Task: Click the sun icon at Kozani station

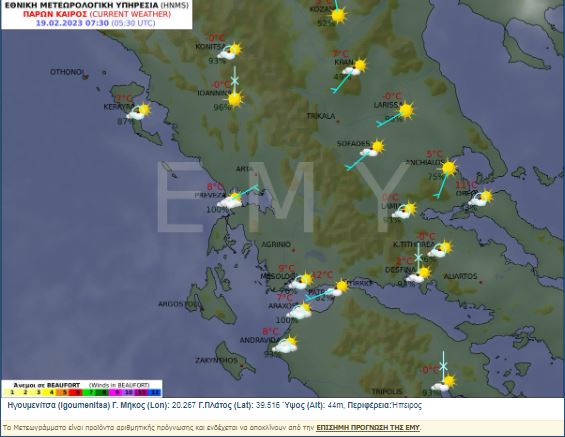Action: click(x=338, y=15)
